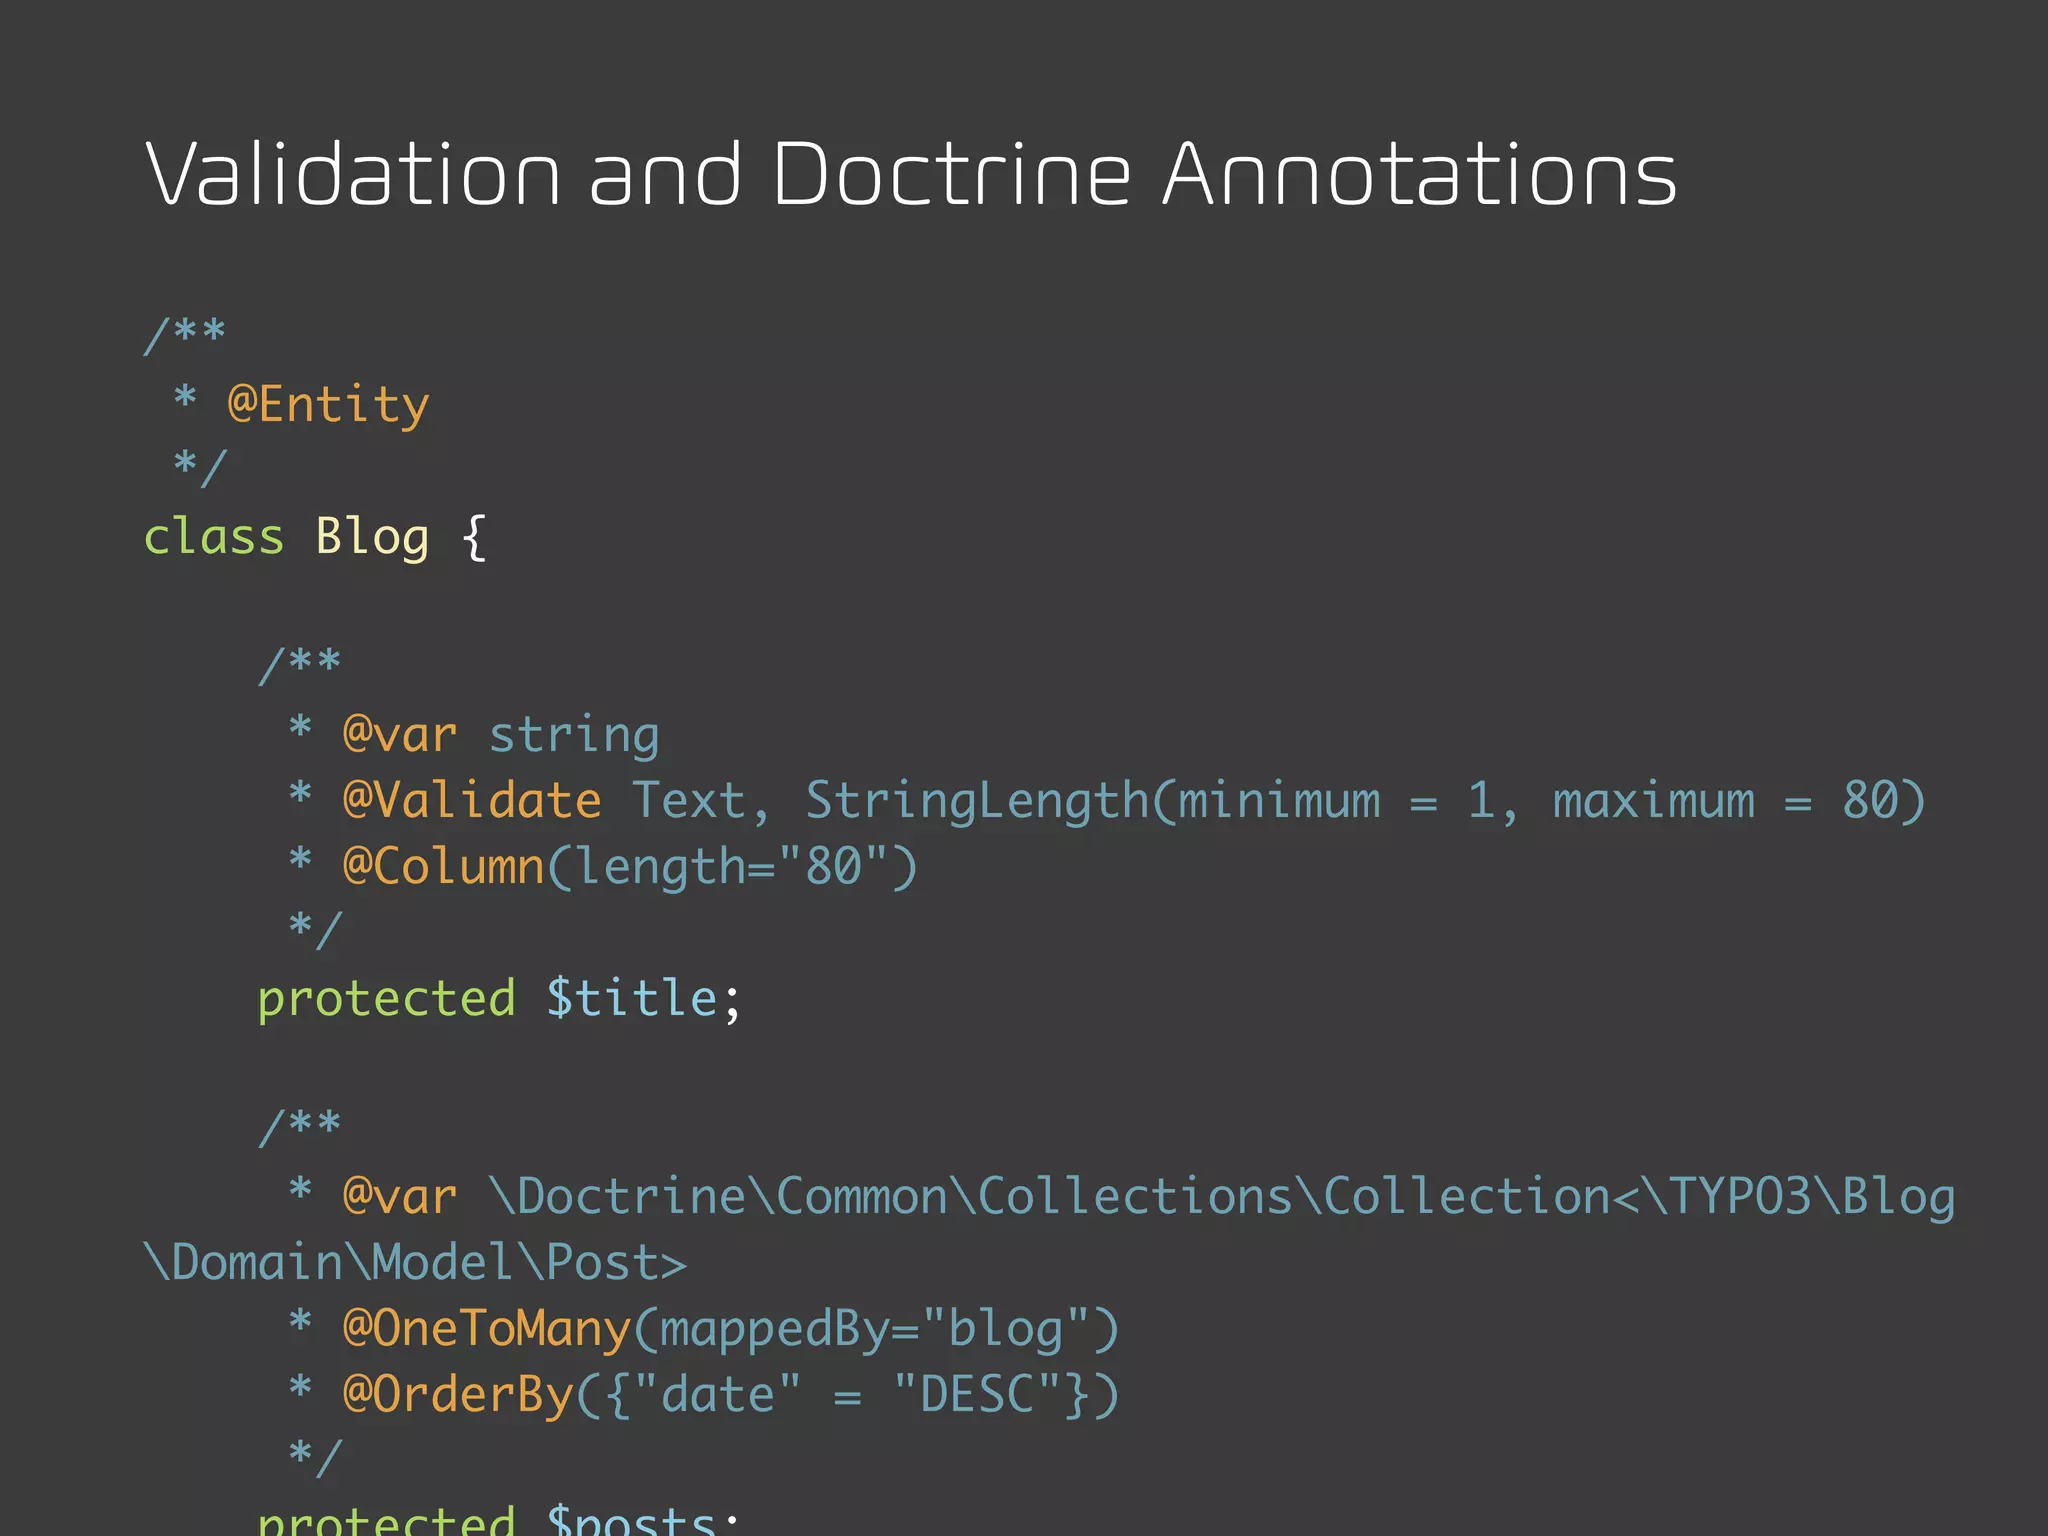Click the '@Entity' annotation text
The height and width of the screenshot is (1536, 2048).
(x=329, y=405)
